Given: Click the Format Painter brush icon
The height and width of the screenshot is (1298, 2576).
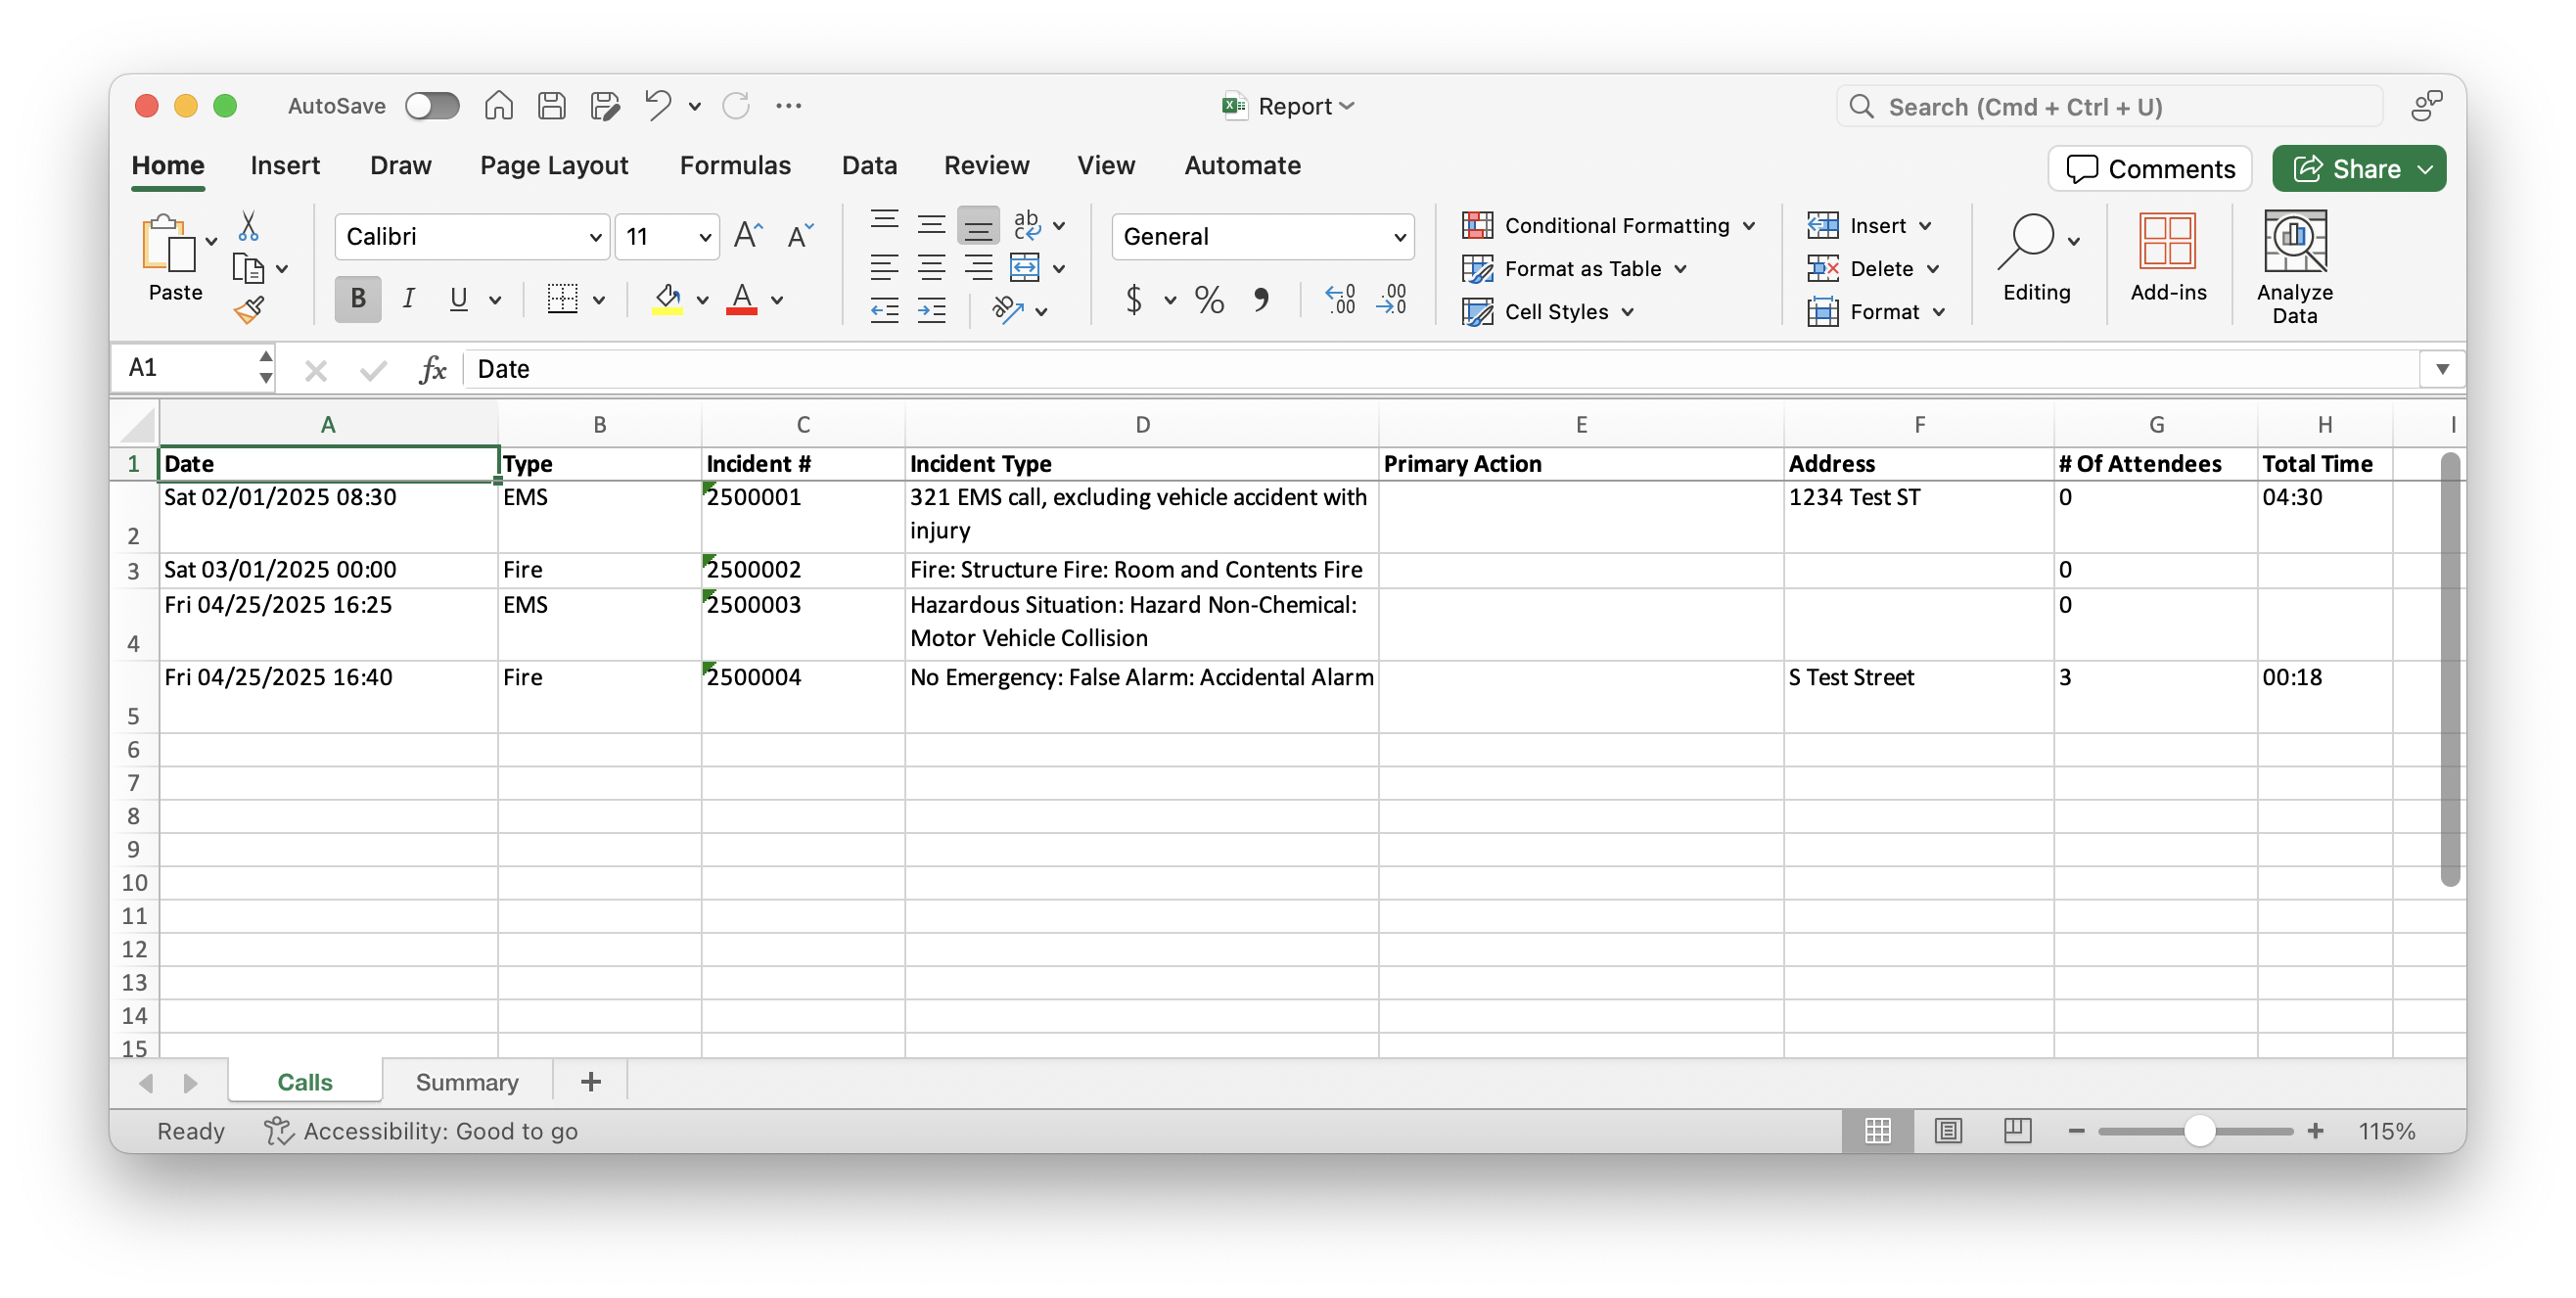Looking at the screenshot, I should coord(249,311).
